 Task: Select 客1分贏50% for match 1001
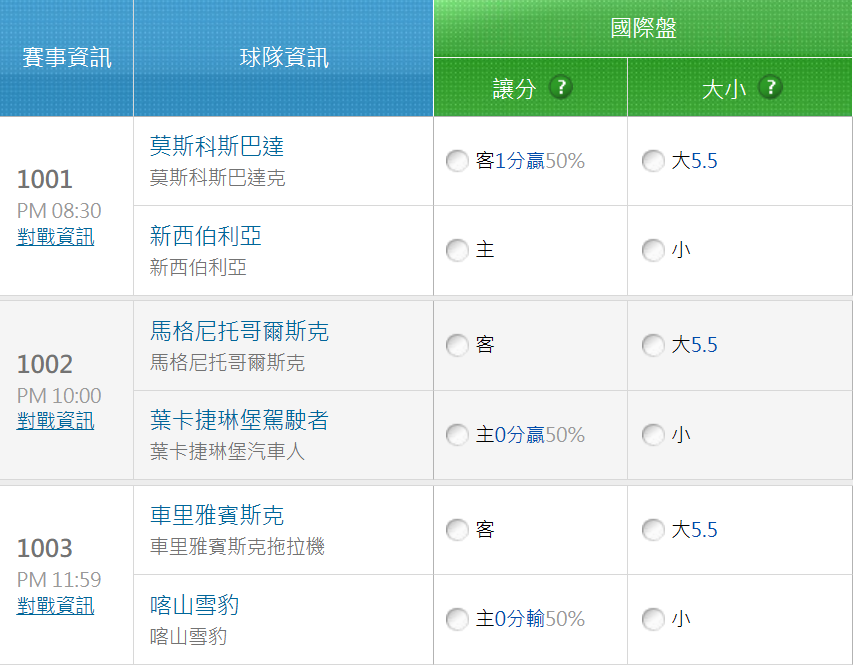click(457, 161)
